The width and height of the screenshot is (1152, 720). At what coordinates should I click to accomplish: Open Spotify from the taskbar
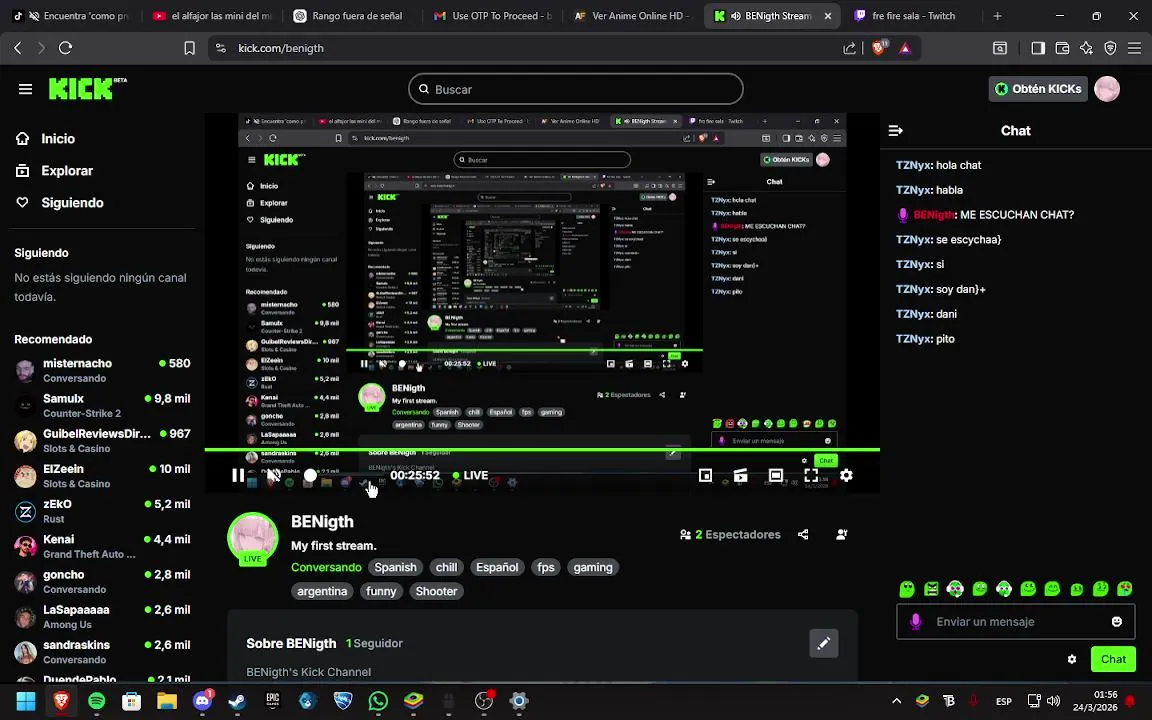(96, 701)
